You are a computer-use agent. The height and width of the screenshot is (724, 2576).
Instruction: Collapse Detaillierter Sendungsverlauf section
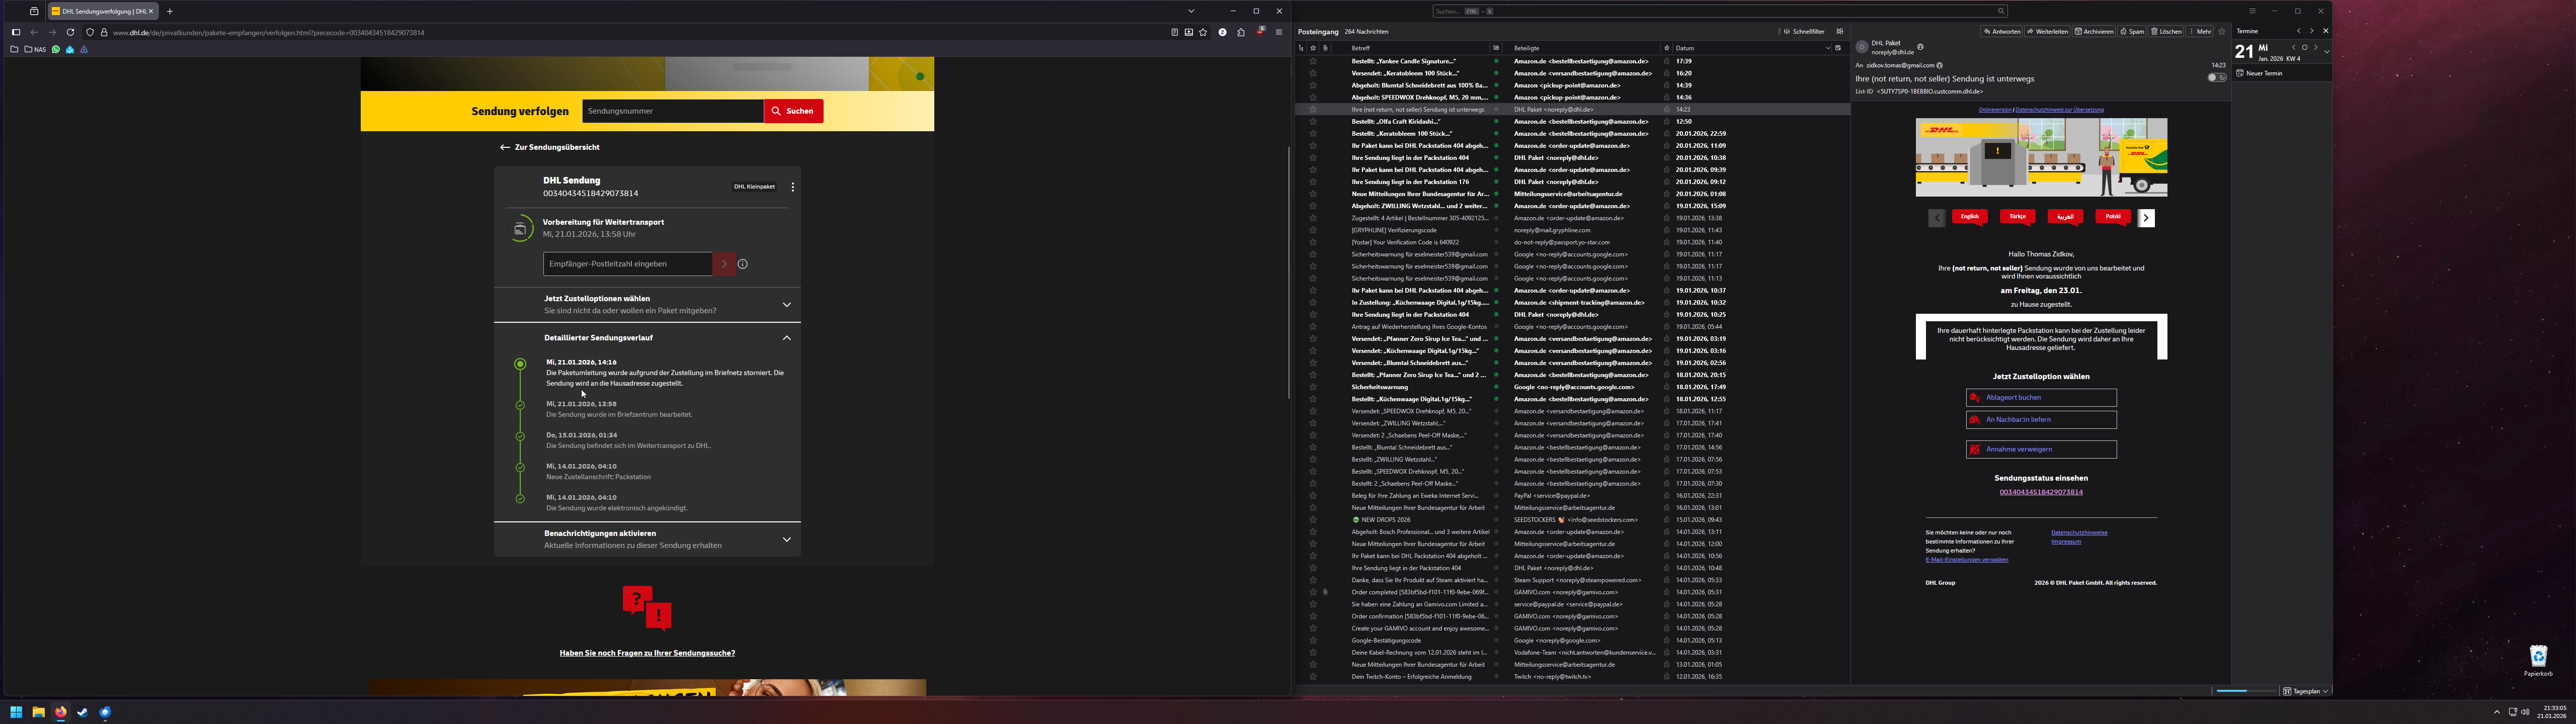point(786,338)
